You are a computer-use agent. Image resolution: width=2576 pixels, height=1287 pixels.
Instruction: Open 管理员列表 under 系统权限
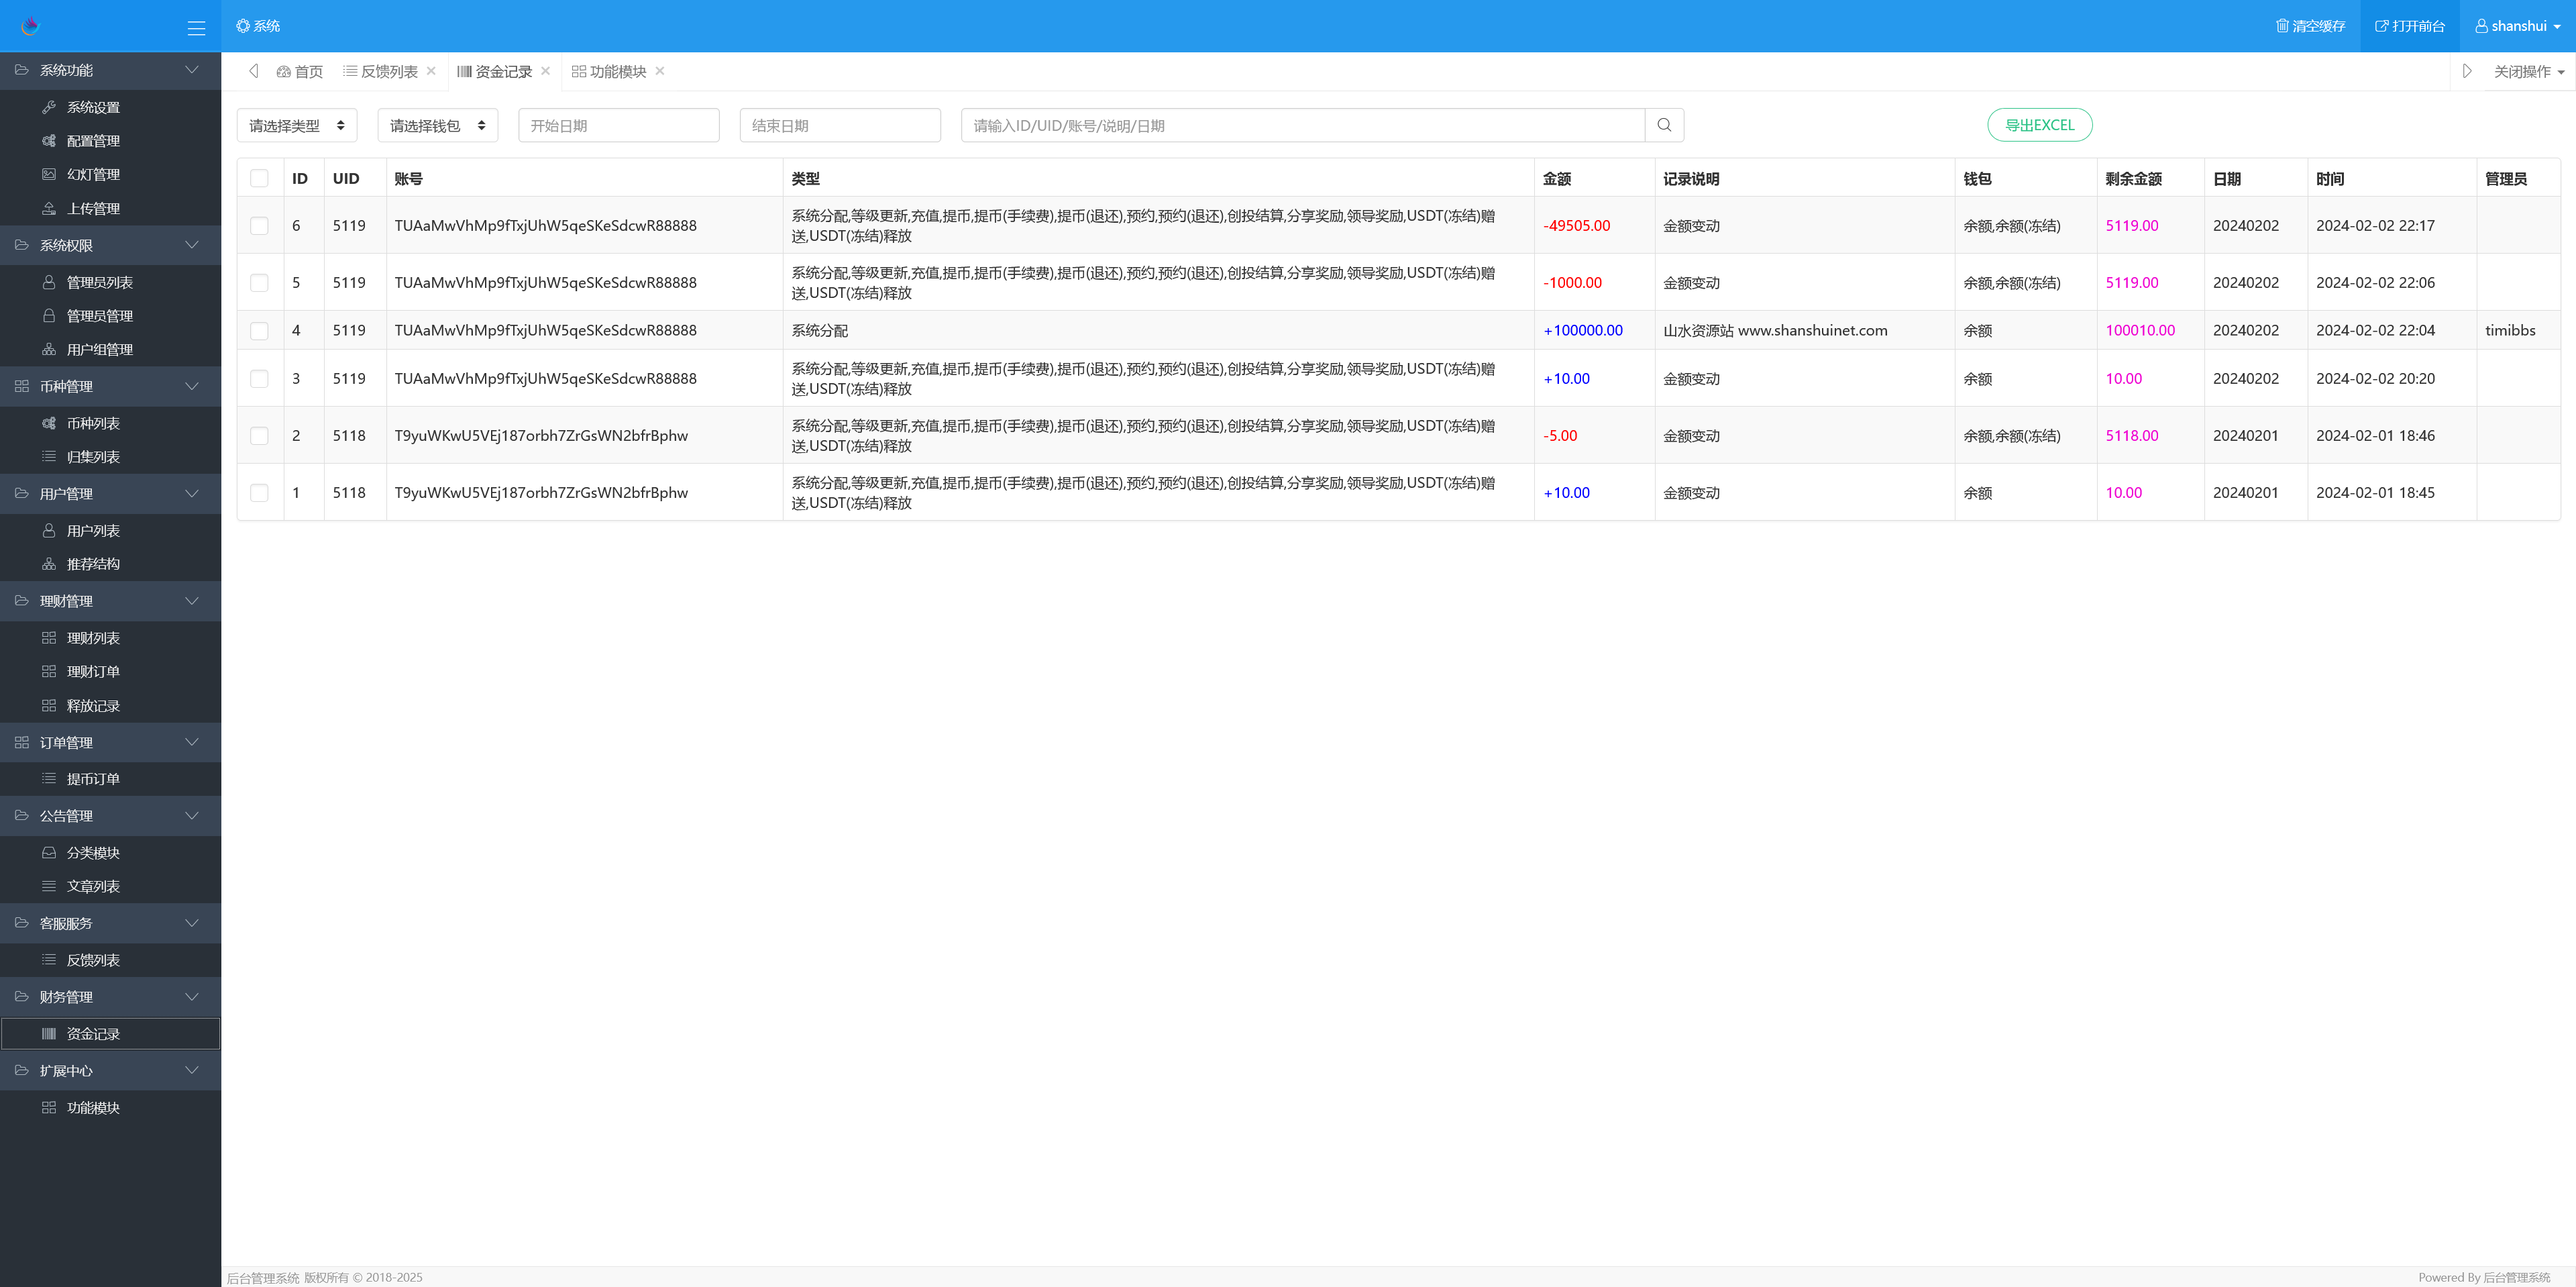[99, 282]
